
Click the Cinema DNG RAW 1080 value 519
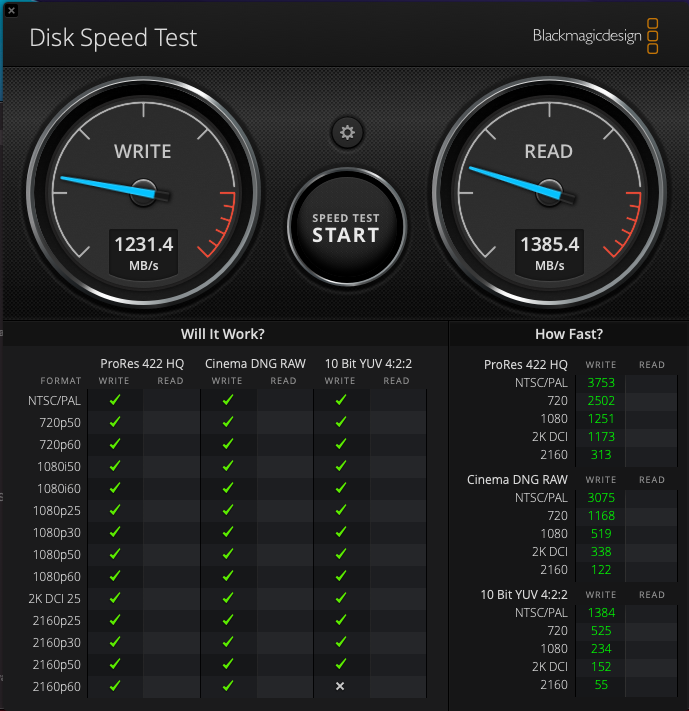pos(601,534)
